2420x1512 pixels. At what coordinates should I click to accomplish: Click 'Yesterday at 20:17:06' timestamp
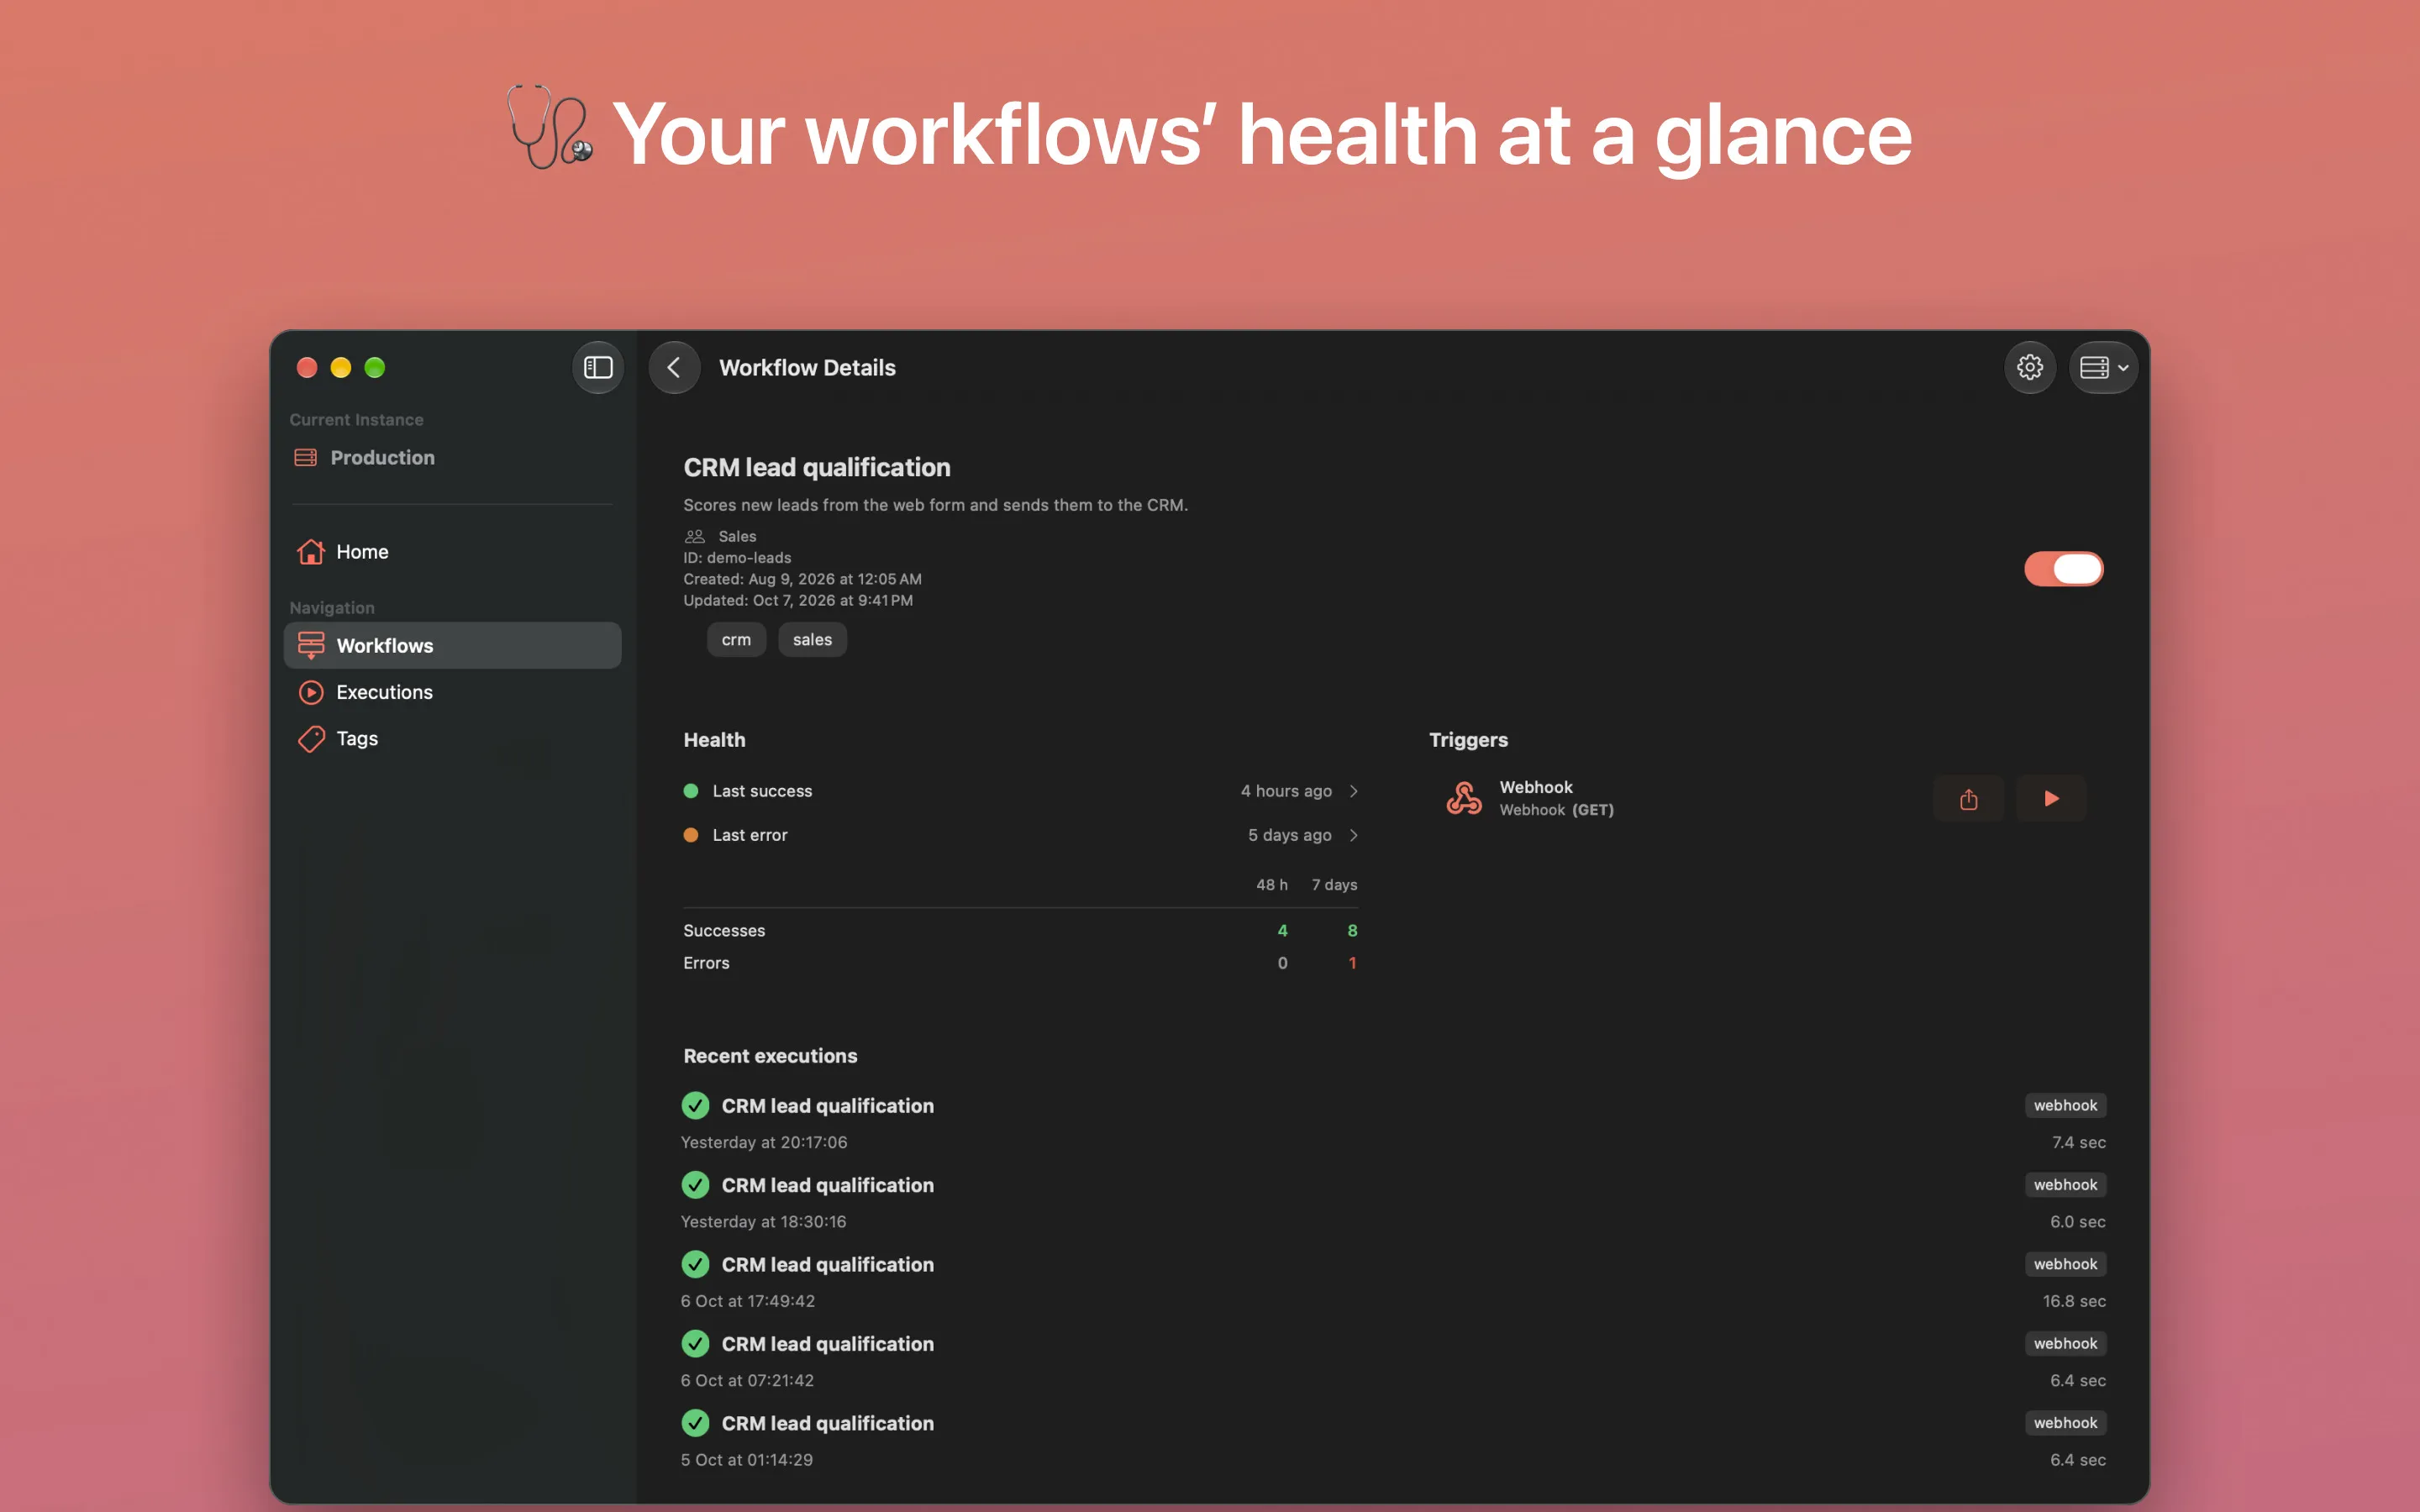(x=764, y=1142)
